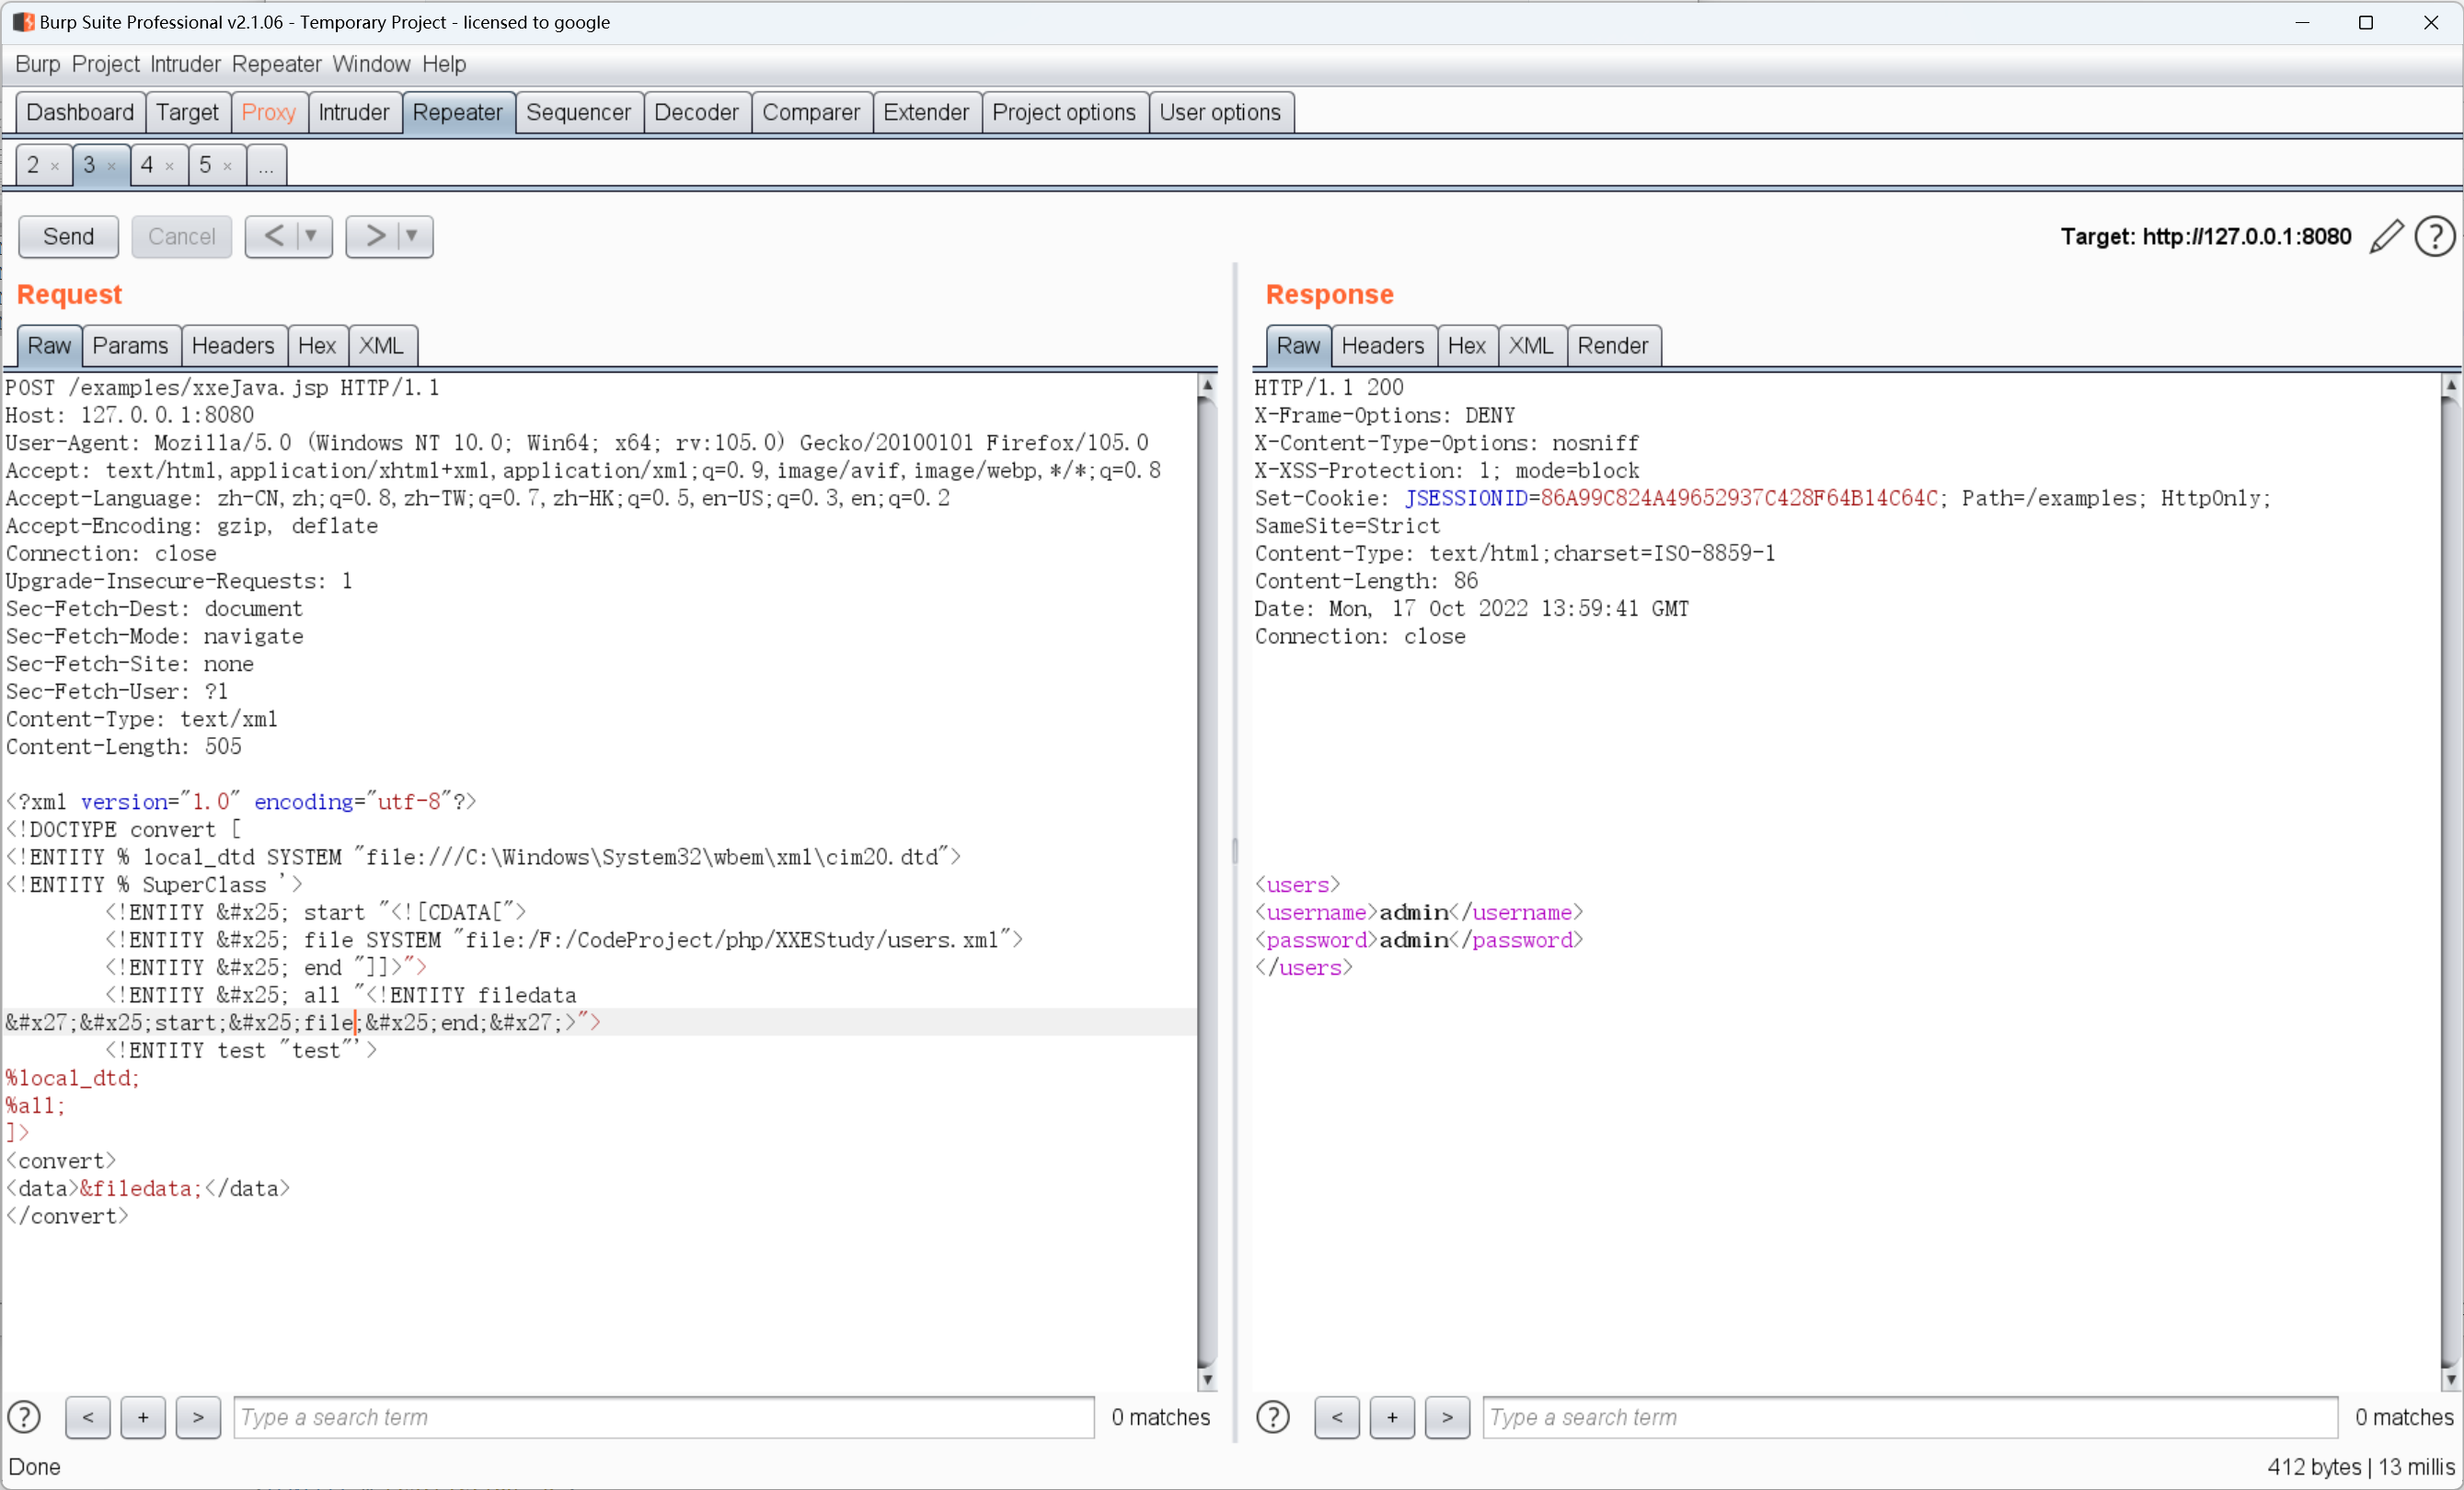Go forward to next request in history
Image resolution: width=2464 pixels, height=1490 pixels.
pos(375,236)
